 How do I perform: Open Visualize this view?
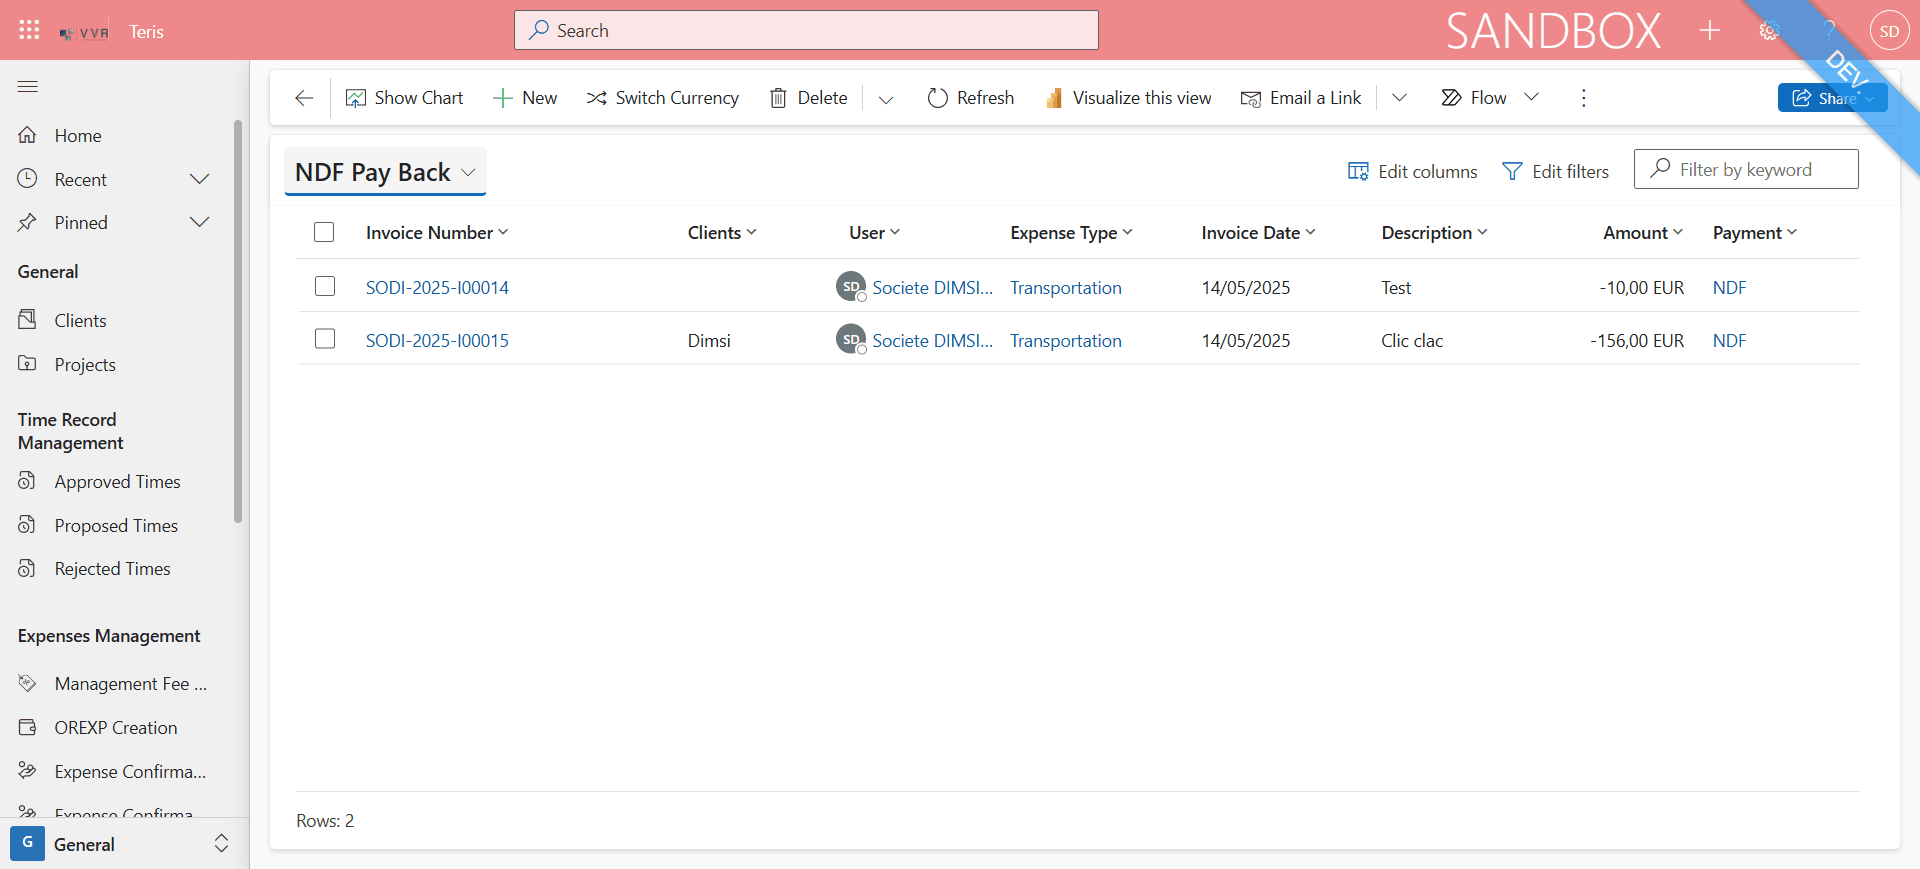click(1128, 98)
